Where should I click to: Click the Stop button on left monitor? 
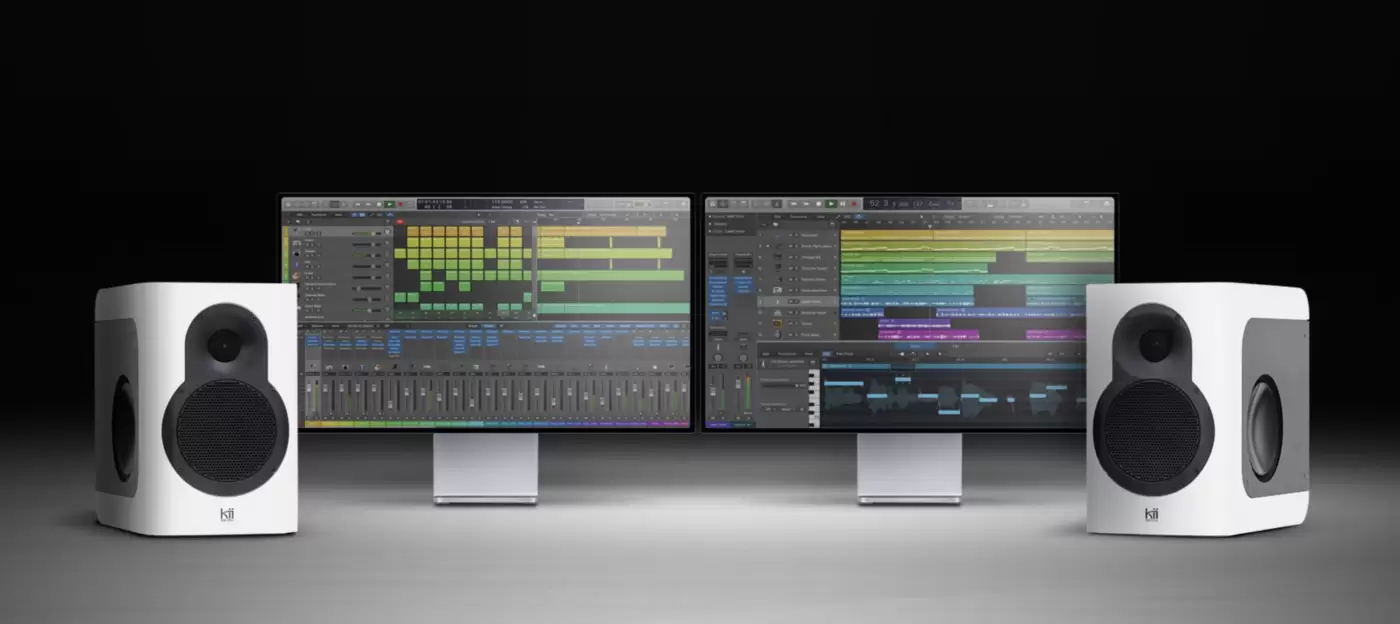click(379, 204)
